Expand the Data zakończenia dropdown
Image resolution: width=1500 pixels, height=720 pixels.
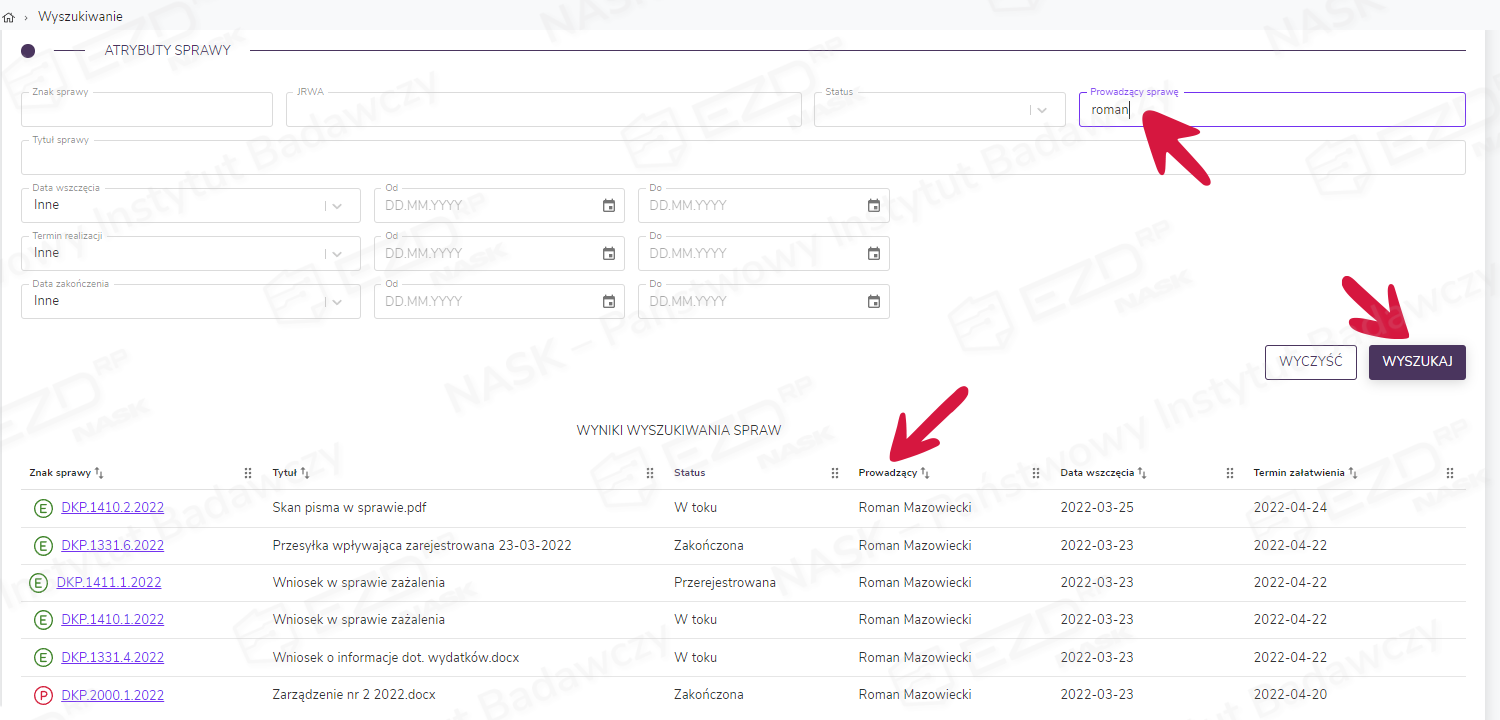click(337, 302)
